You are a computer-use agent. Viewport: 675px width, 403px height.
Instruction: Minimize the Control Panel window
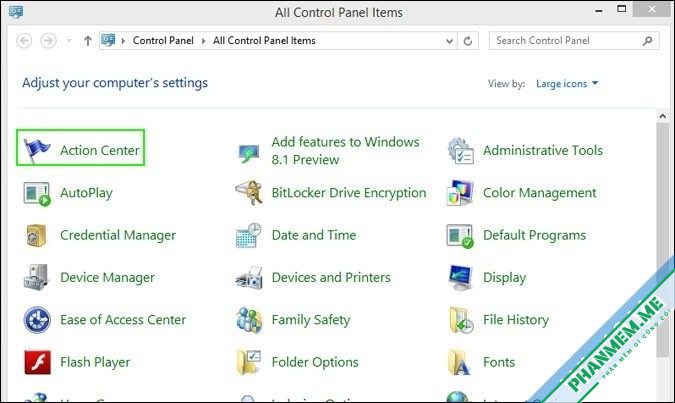(x=599, y=10)
